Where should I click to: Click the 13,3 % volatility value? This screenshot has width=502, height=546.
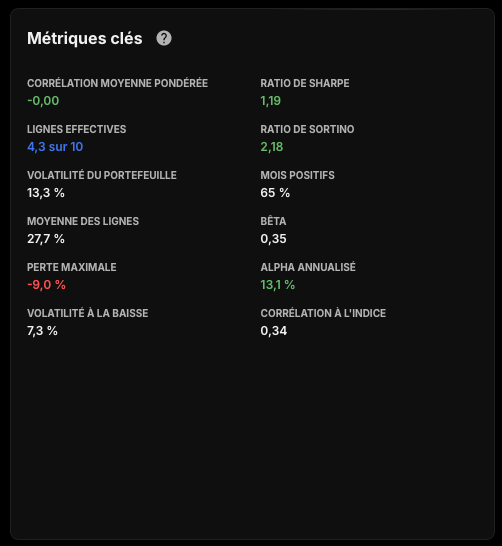point(46,193)
